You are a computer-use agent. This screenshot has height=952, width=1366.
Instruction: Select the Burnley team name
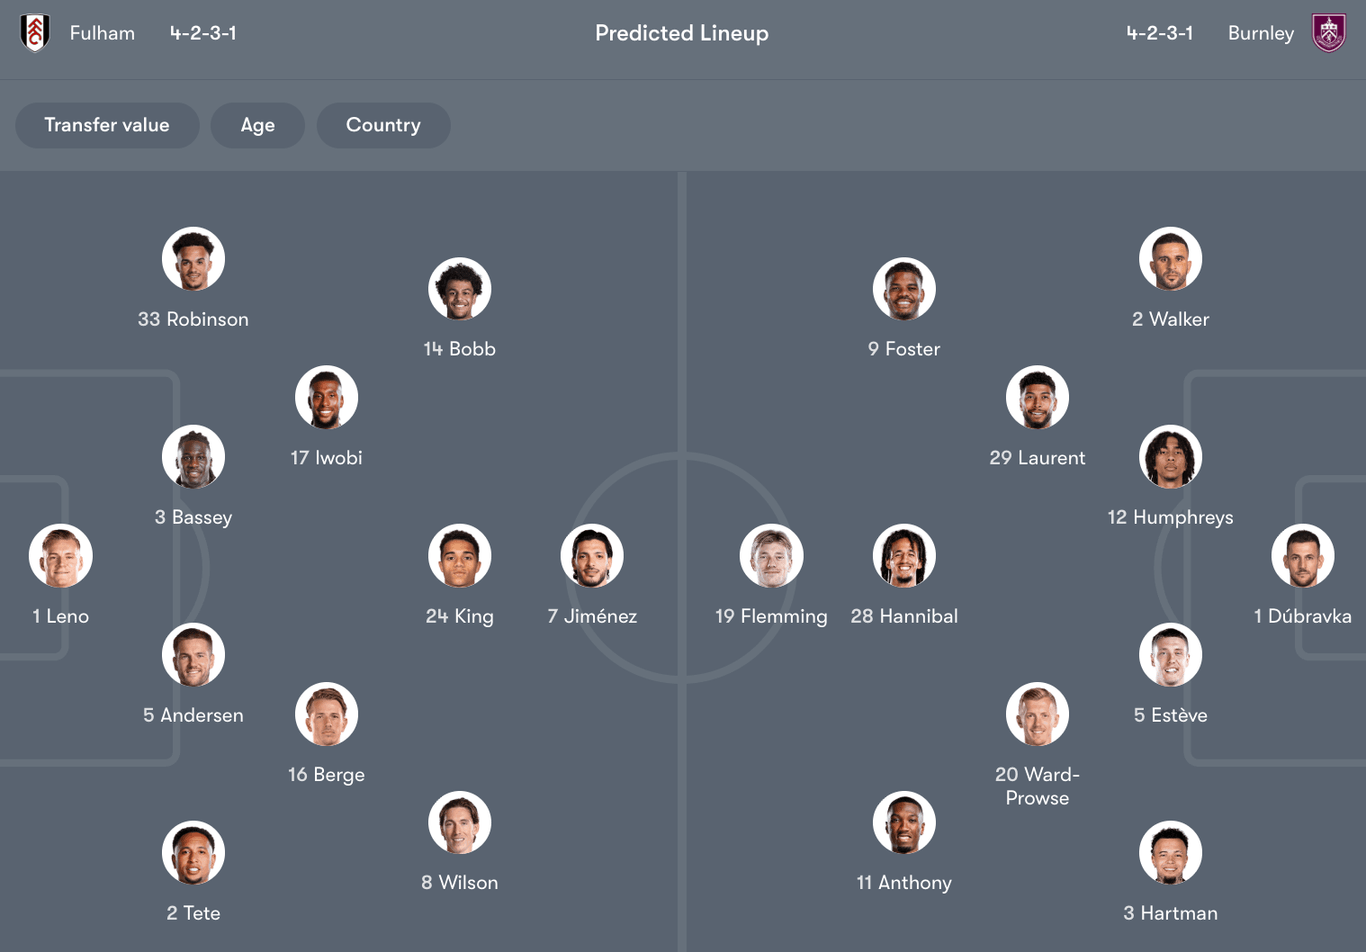pyautogui.click(x=1260, y=32)
